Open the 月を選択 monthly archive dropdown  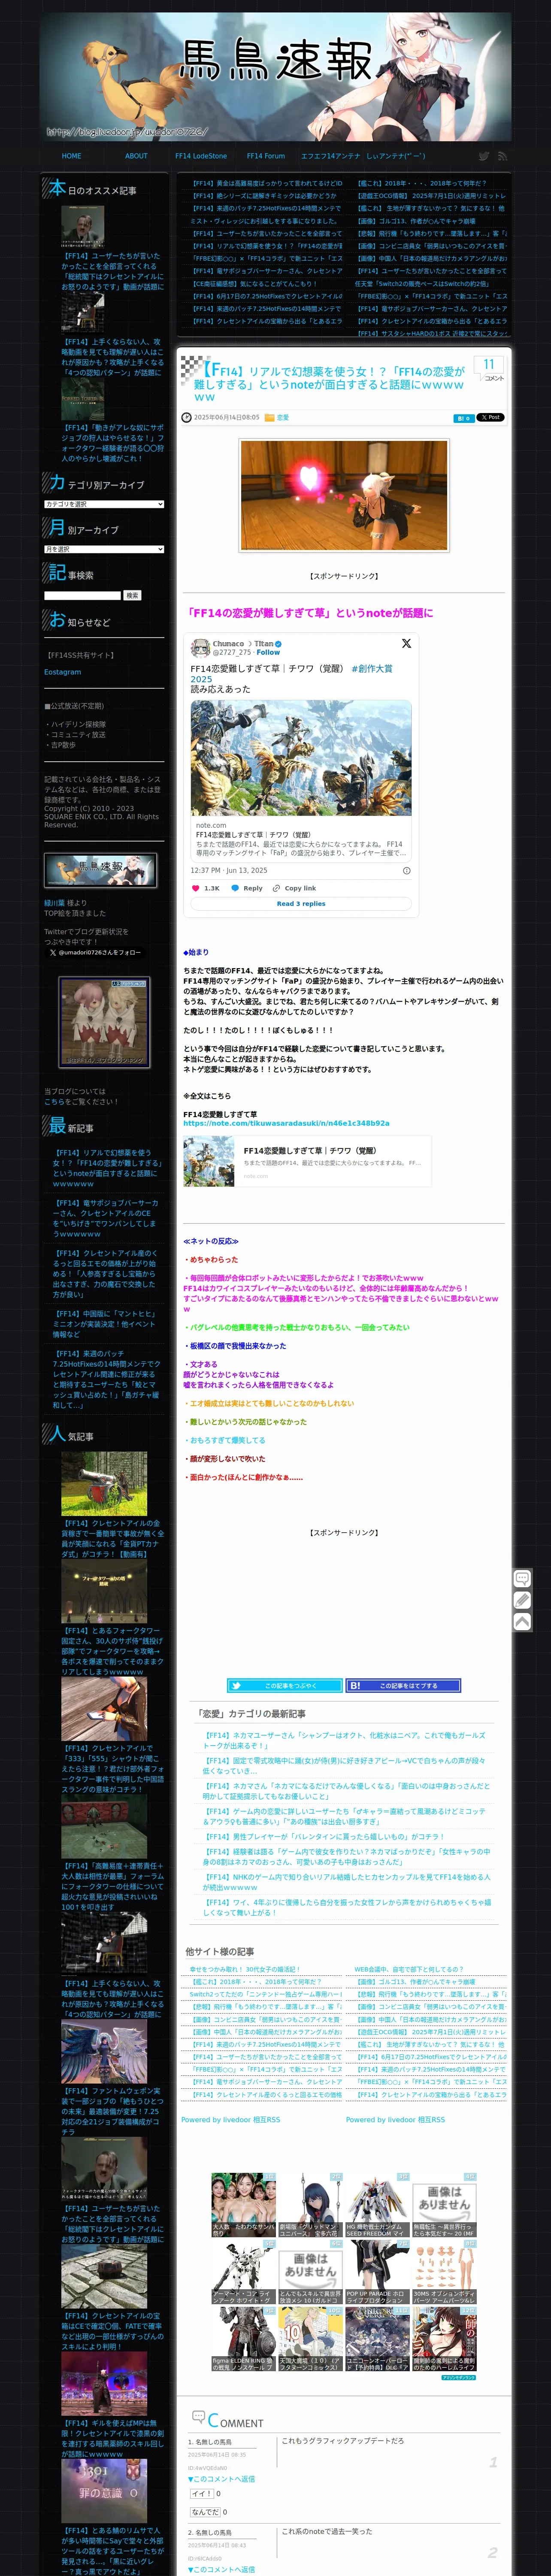coord(104,549)
